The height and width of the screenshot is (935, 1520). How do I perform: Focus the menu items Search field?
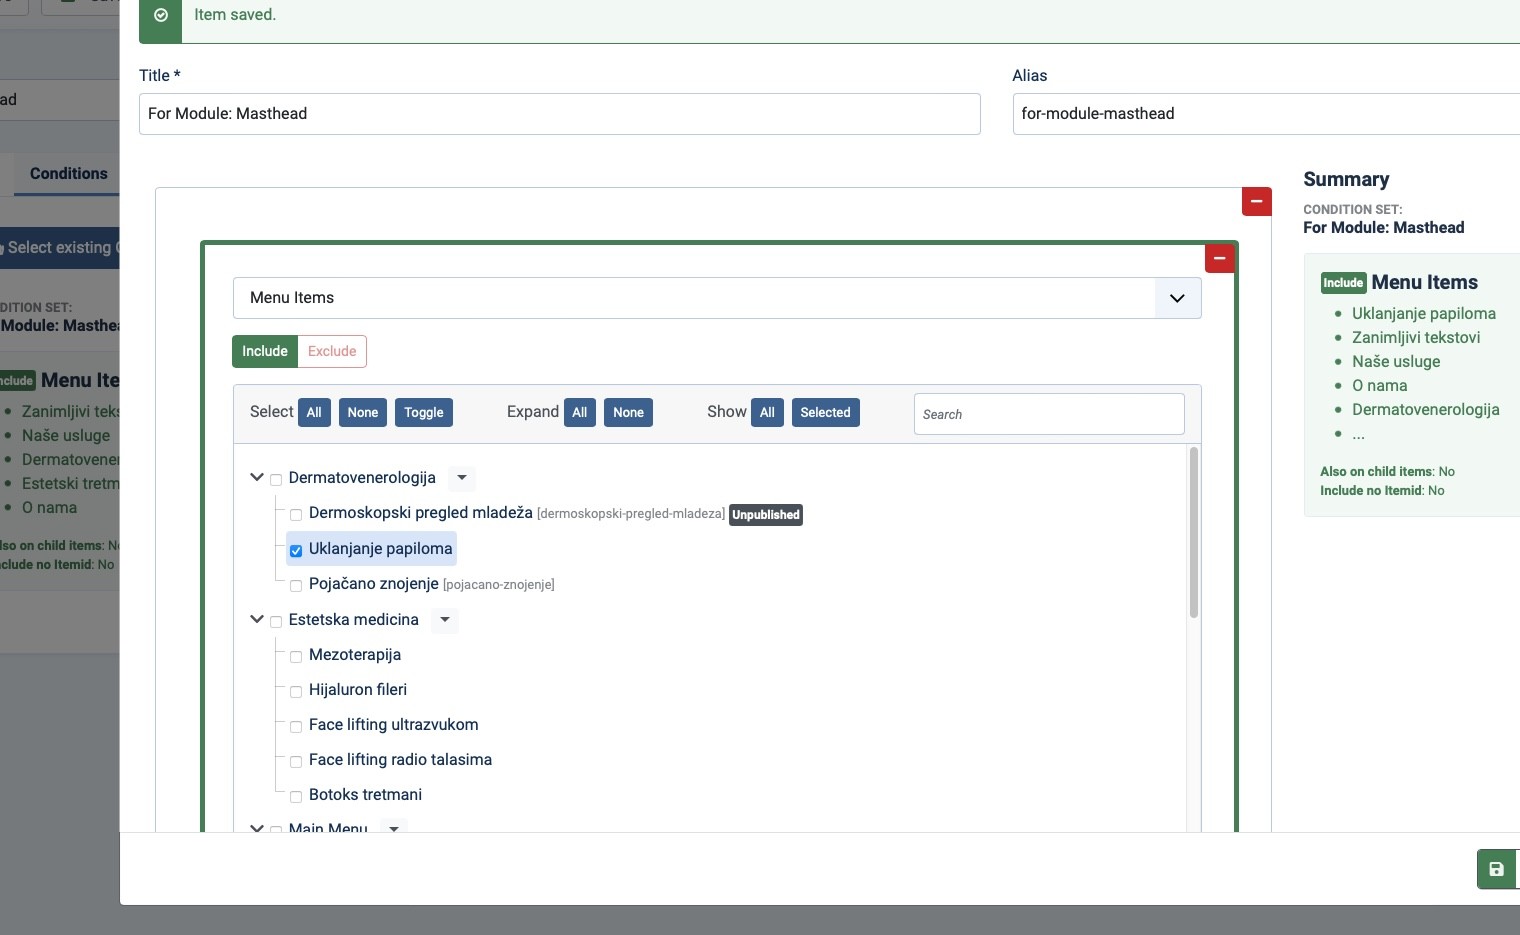(1049, 414)
